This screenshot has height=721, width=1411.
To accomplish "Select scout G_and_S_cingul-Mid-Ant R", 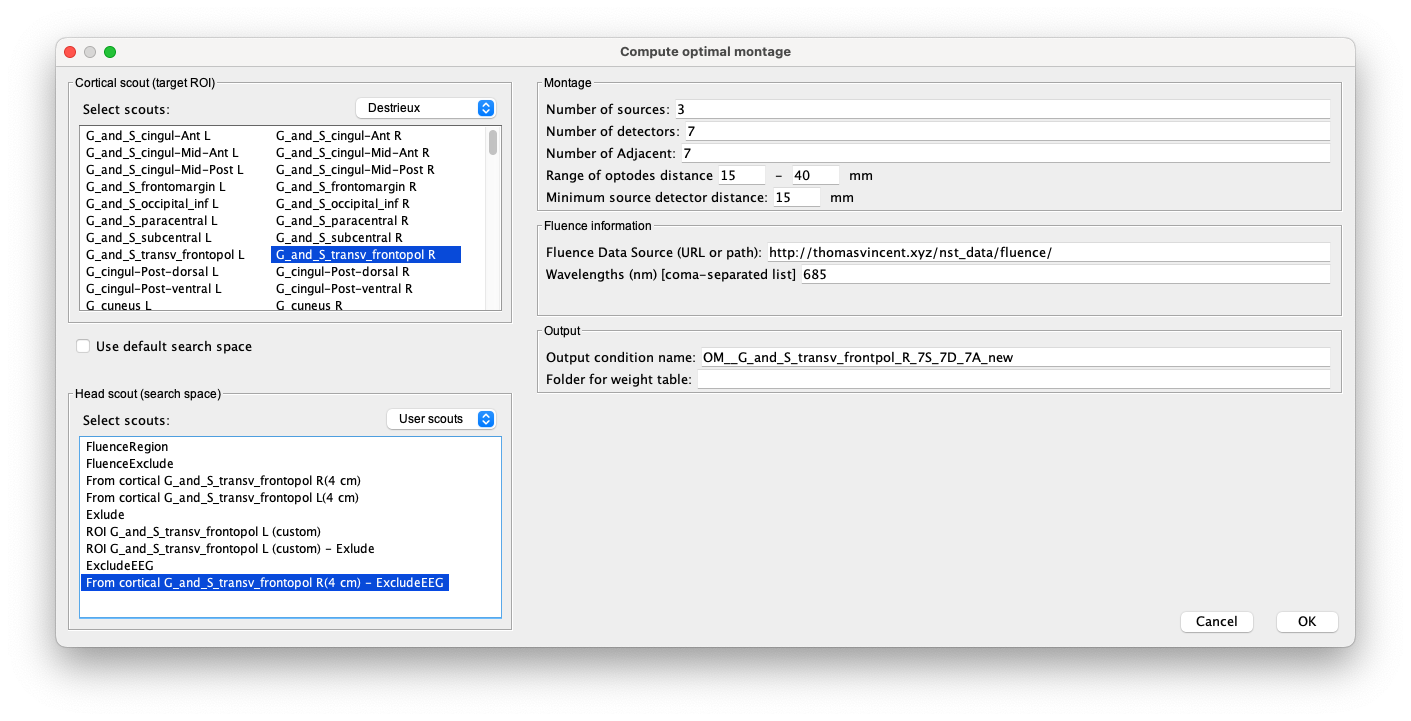I will (353, 152).
